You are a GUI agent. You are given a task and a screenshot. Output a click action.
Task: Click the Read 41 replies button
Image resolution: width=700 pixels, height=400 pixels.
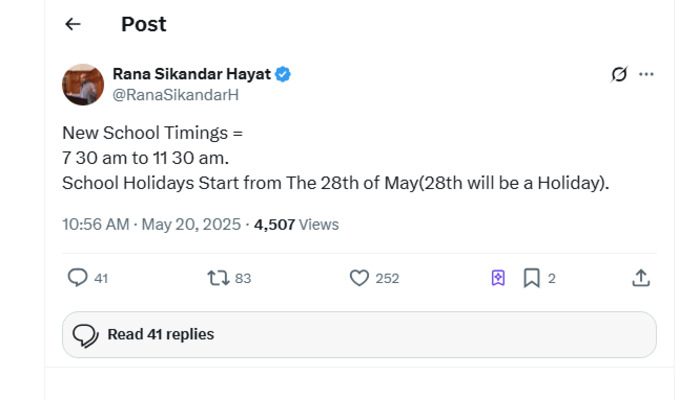(359, 334)
